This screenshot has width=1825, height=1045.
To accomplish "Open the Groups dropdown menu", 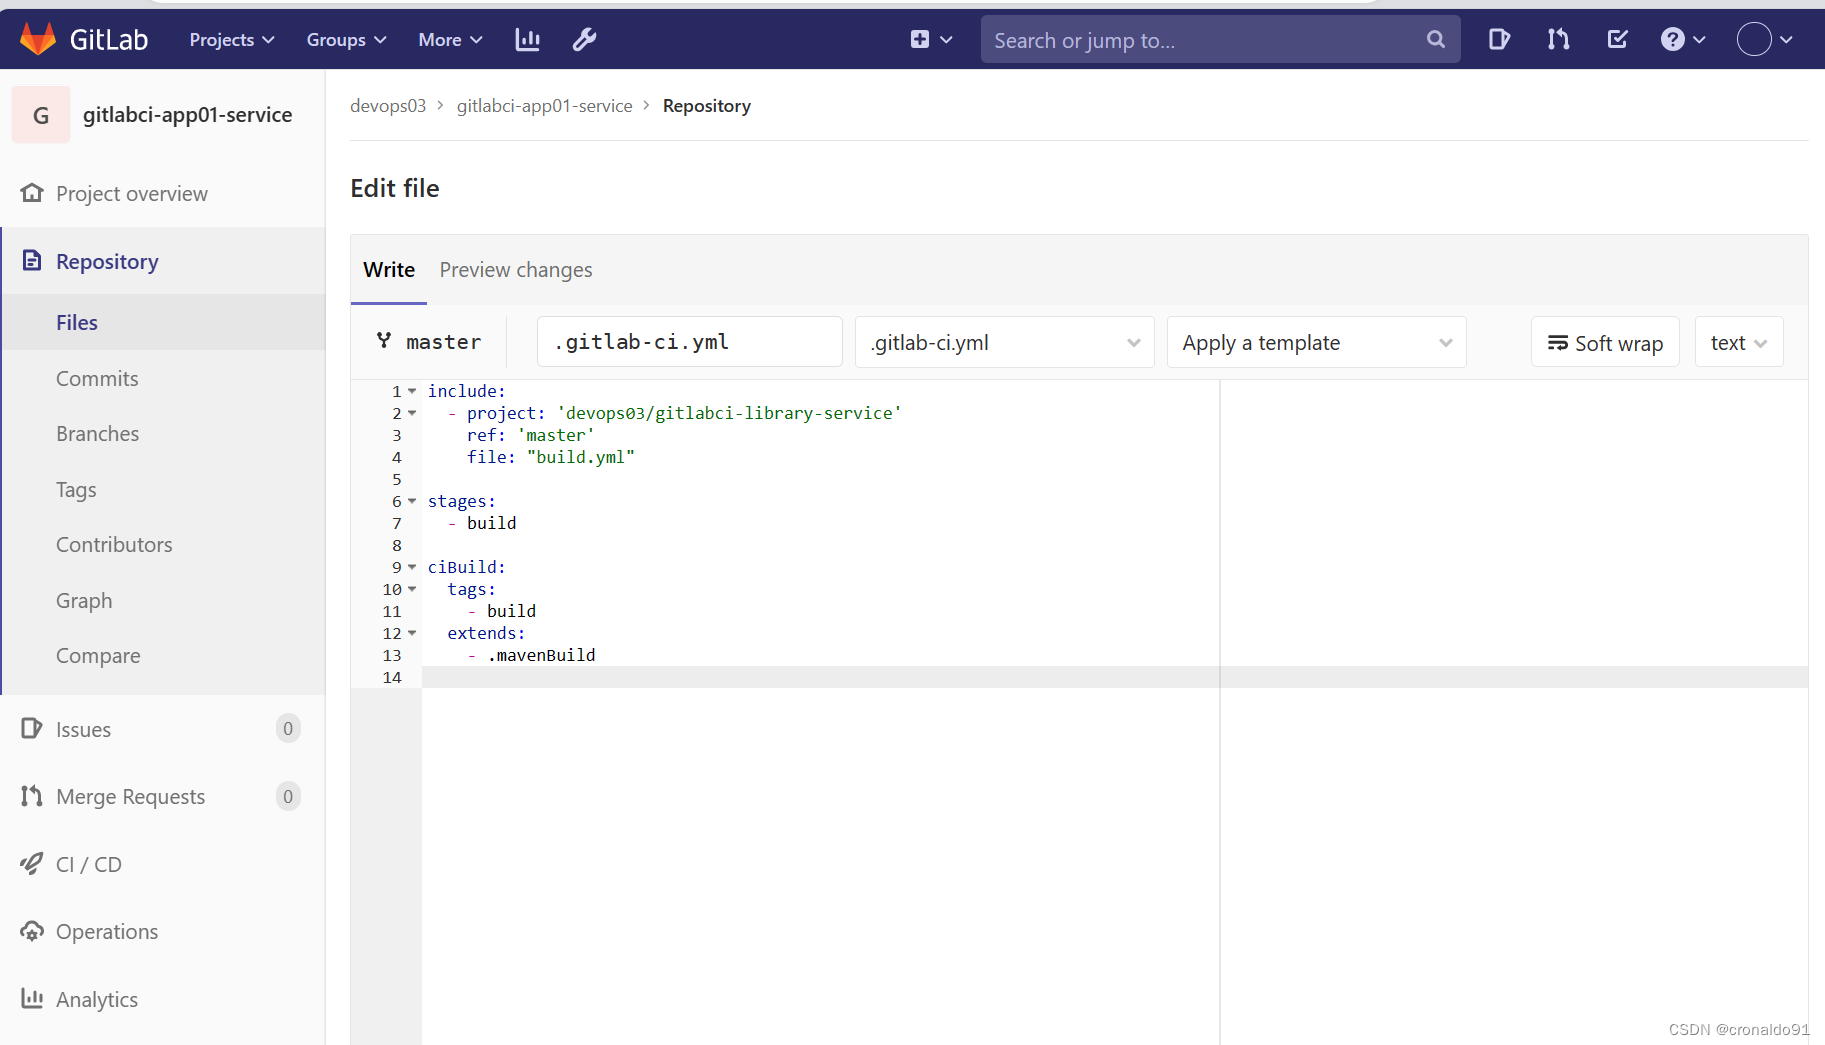I will [x=346, y=39].
